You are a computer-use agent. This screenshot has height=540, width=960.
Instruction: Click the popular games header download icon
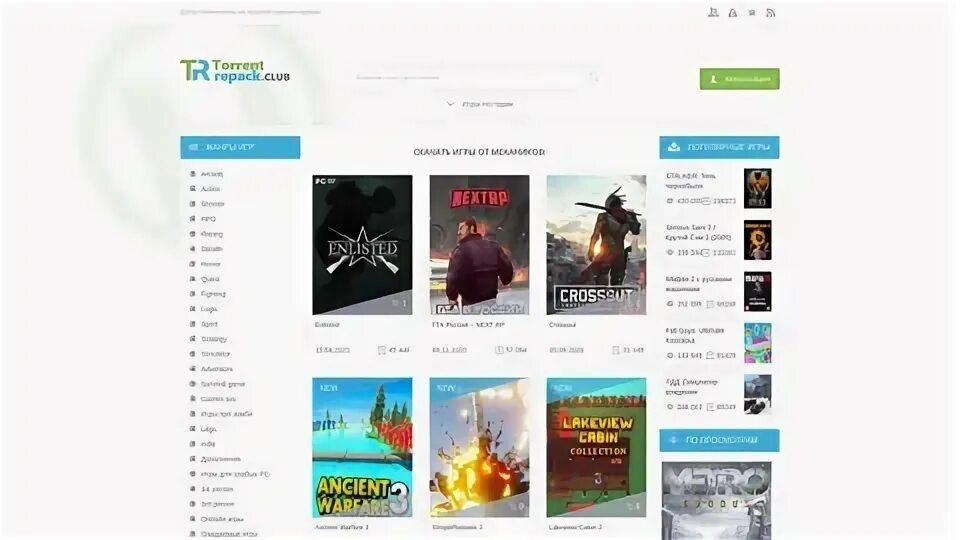tap(674, 147)
